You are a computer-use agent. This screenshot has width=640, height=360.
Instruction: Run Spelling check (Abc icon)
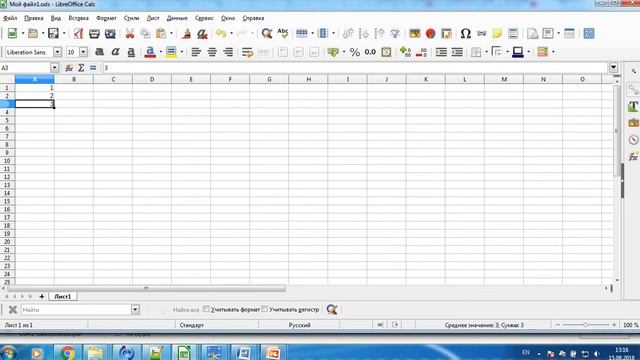point(282,33)
